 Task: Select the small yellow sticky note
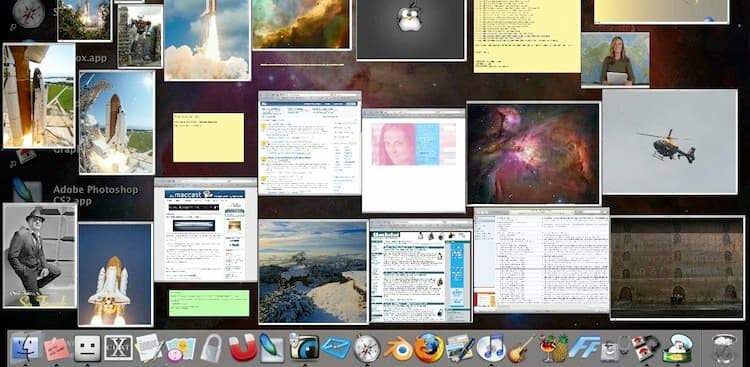[x=209, y=137]
